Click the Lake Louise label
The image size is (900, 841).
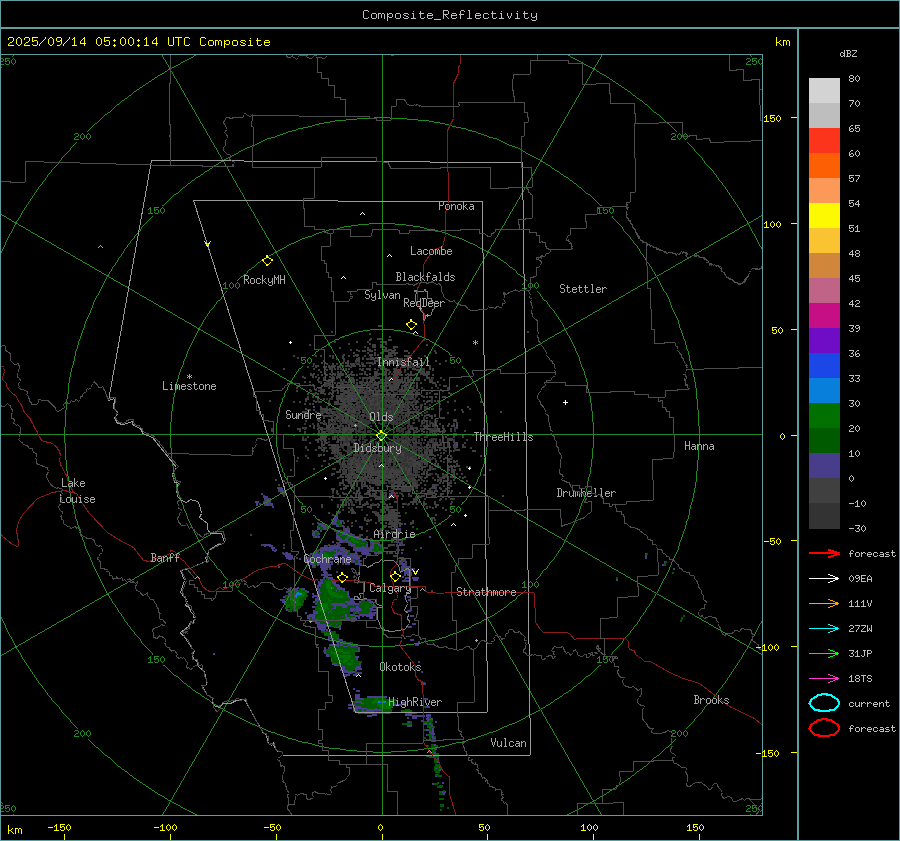(x=77, y=491)
